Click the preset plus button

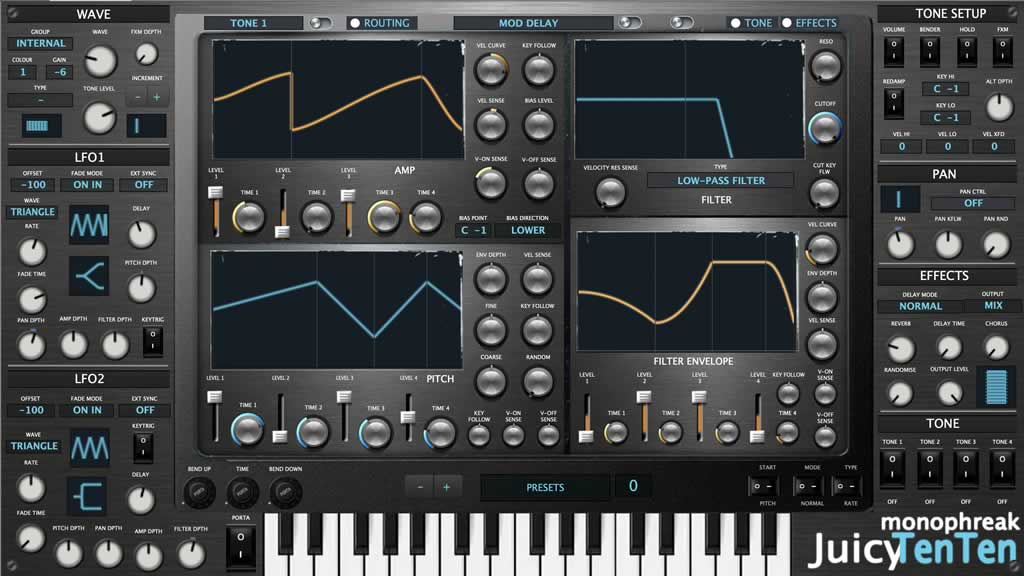click(x=446, y=487)
